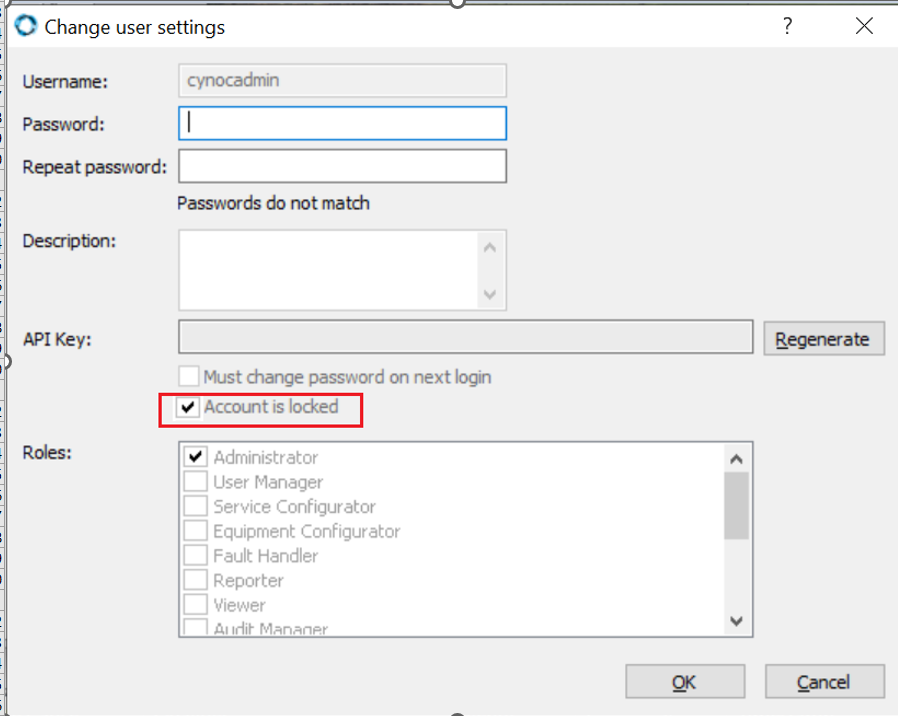This screenshot has height=716, width=898.
Task: Click the Roles list scroll up arrow
Action: tap(736, 459)
